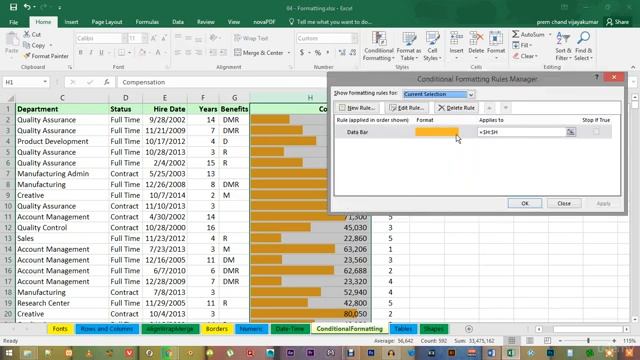Open the Customize Quick Access Toolbar arrow

coord(60,8)
